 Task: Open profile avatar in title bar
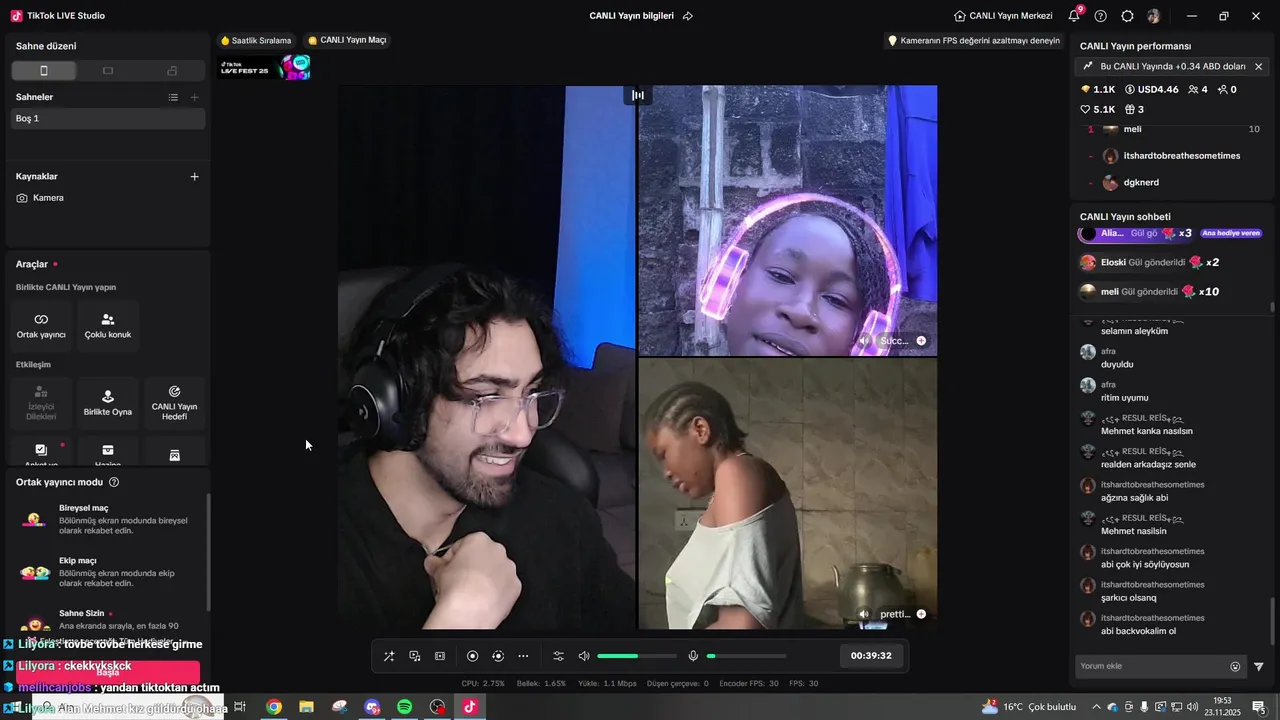[x=1154, y=16]
